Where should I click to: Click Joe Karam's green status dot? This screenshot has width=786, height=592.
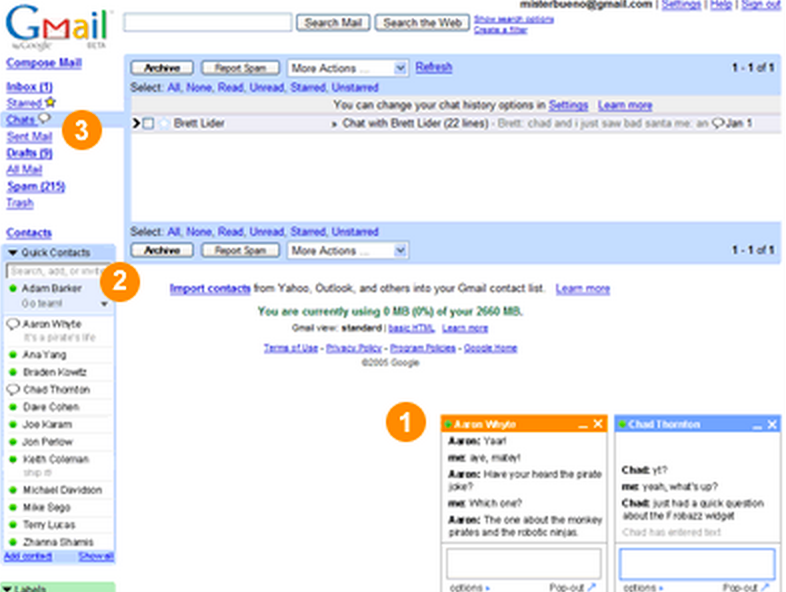click(13, 425)
